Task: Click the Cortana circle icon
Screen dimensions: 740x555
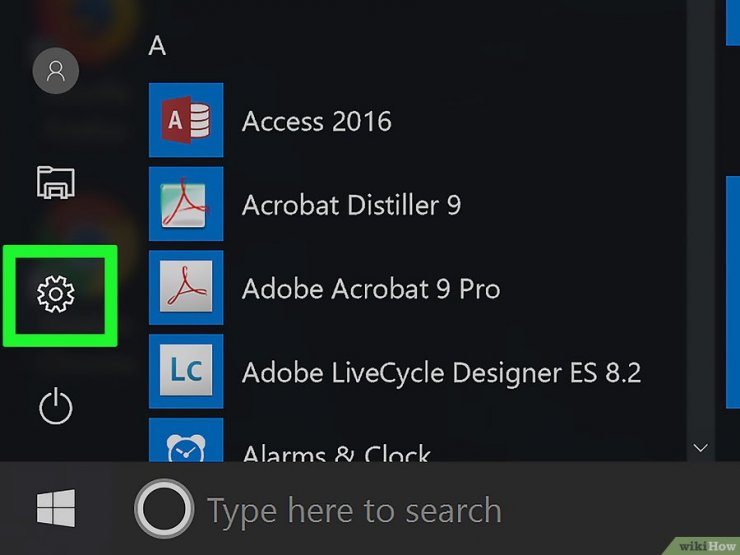Action: pyautogui.click(x=164, y=509)
